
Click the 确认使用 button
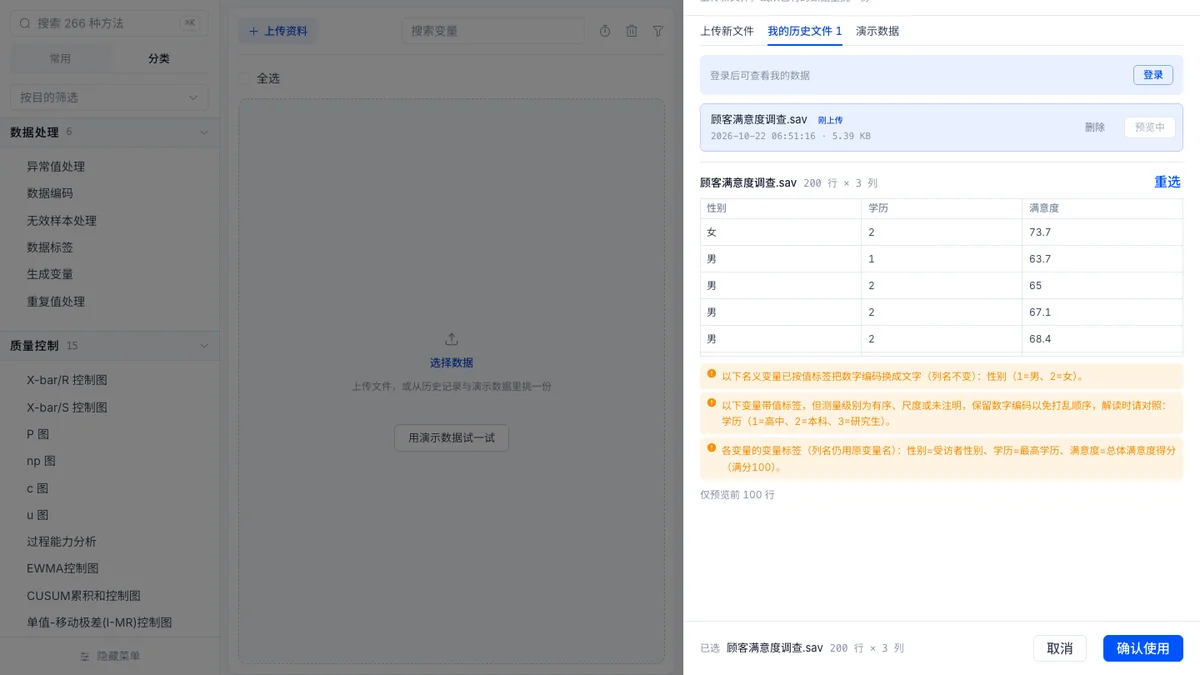(1143, 648)
